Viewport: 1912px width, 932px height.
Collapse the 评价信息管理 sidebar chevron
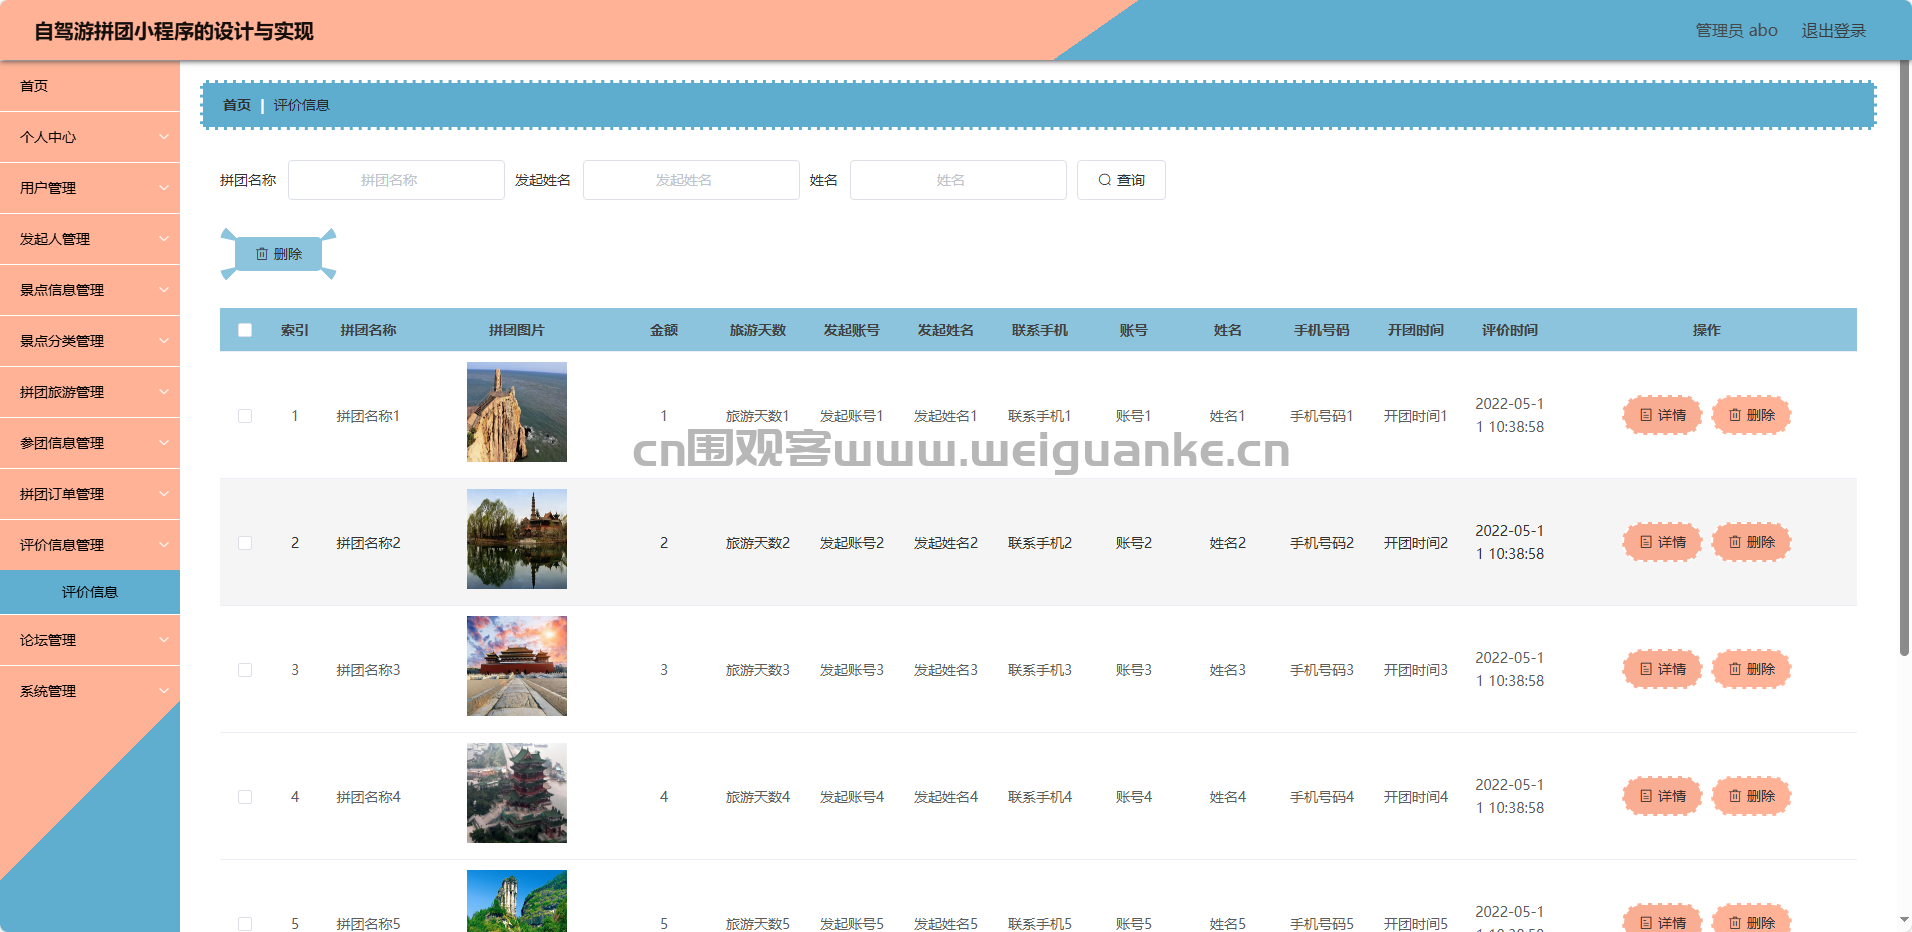point(164,545)
